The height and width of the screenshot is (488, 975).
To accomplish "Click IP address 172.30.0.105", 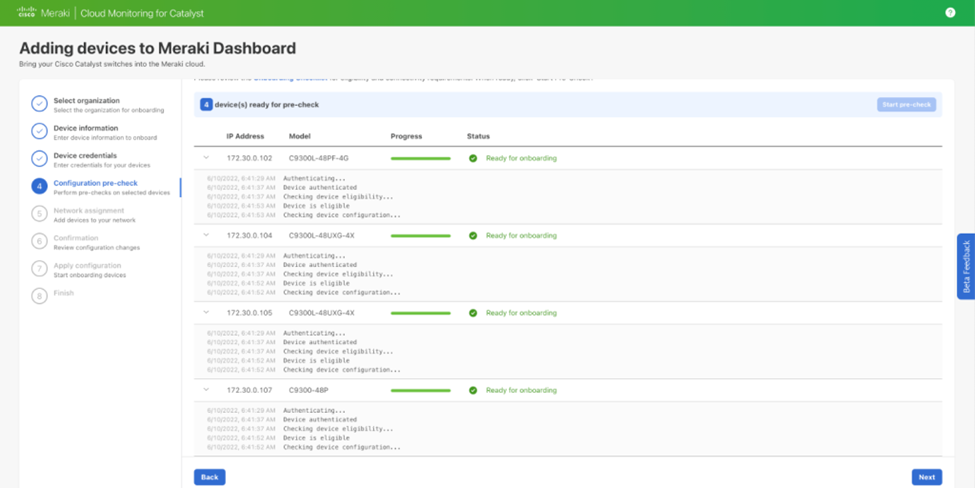I will [249, 313].
